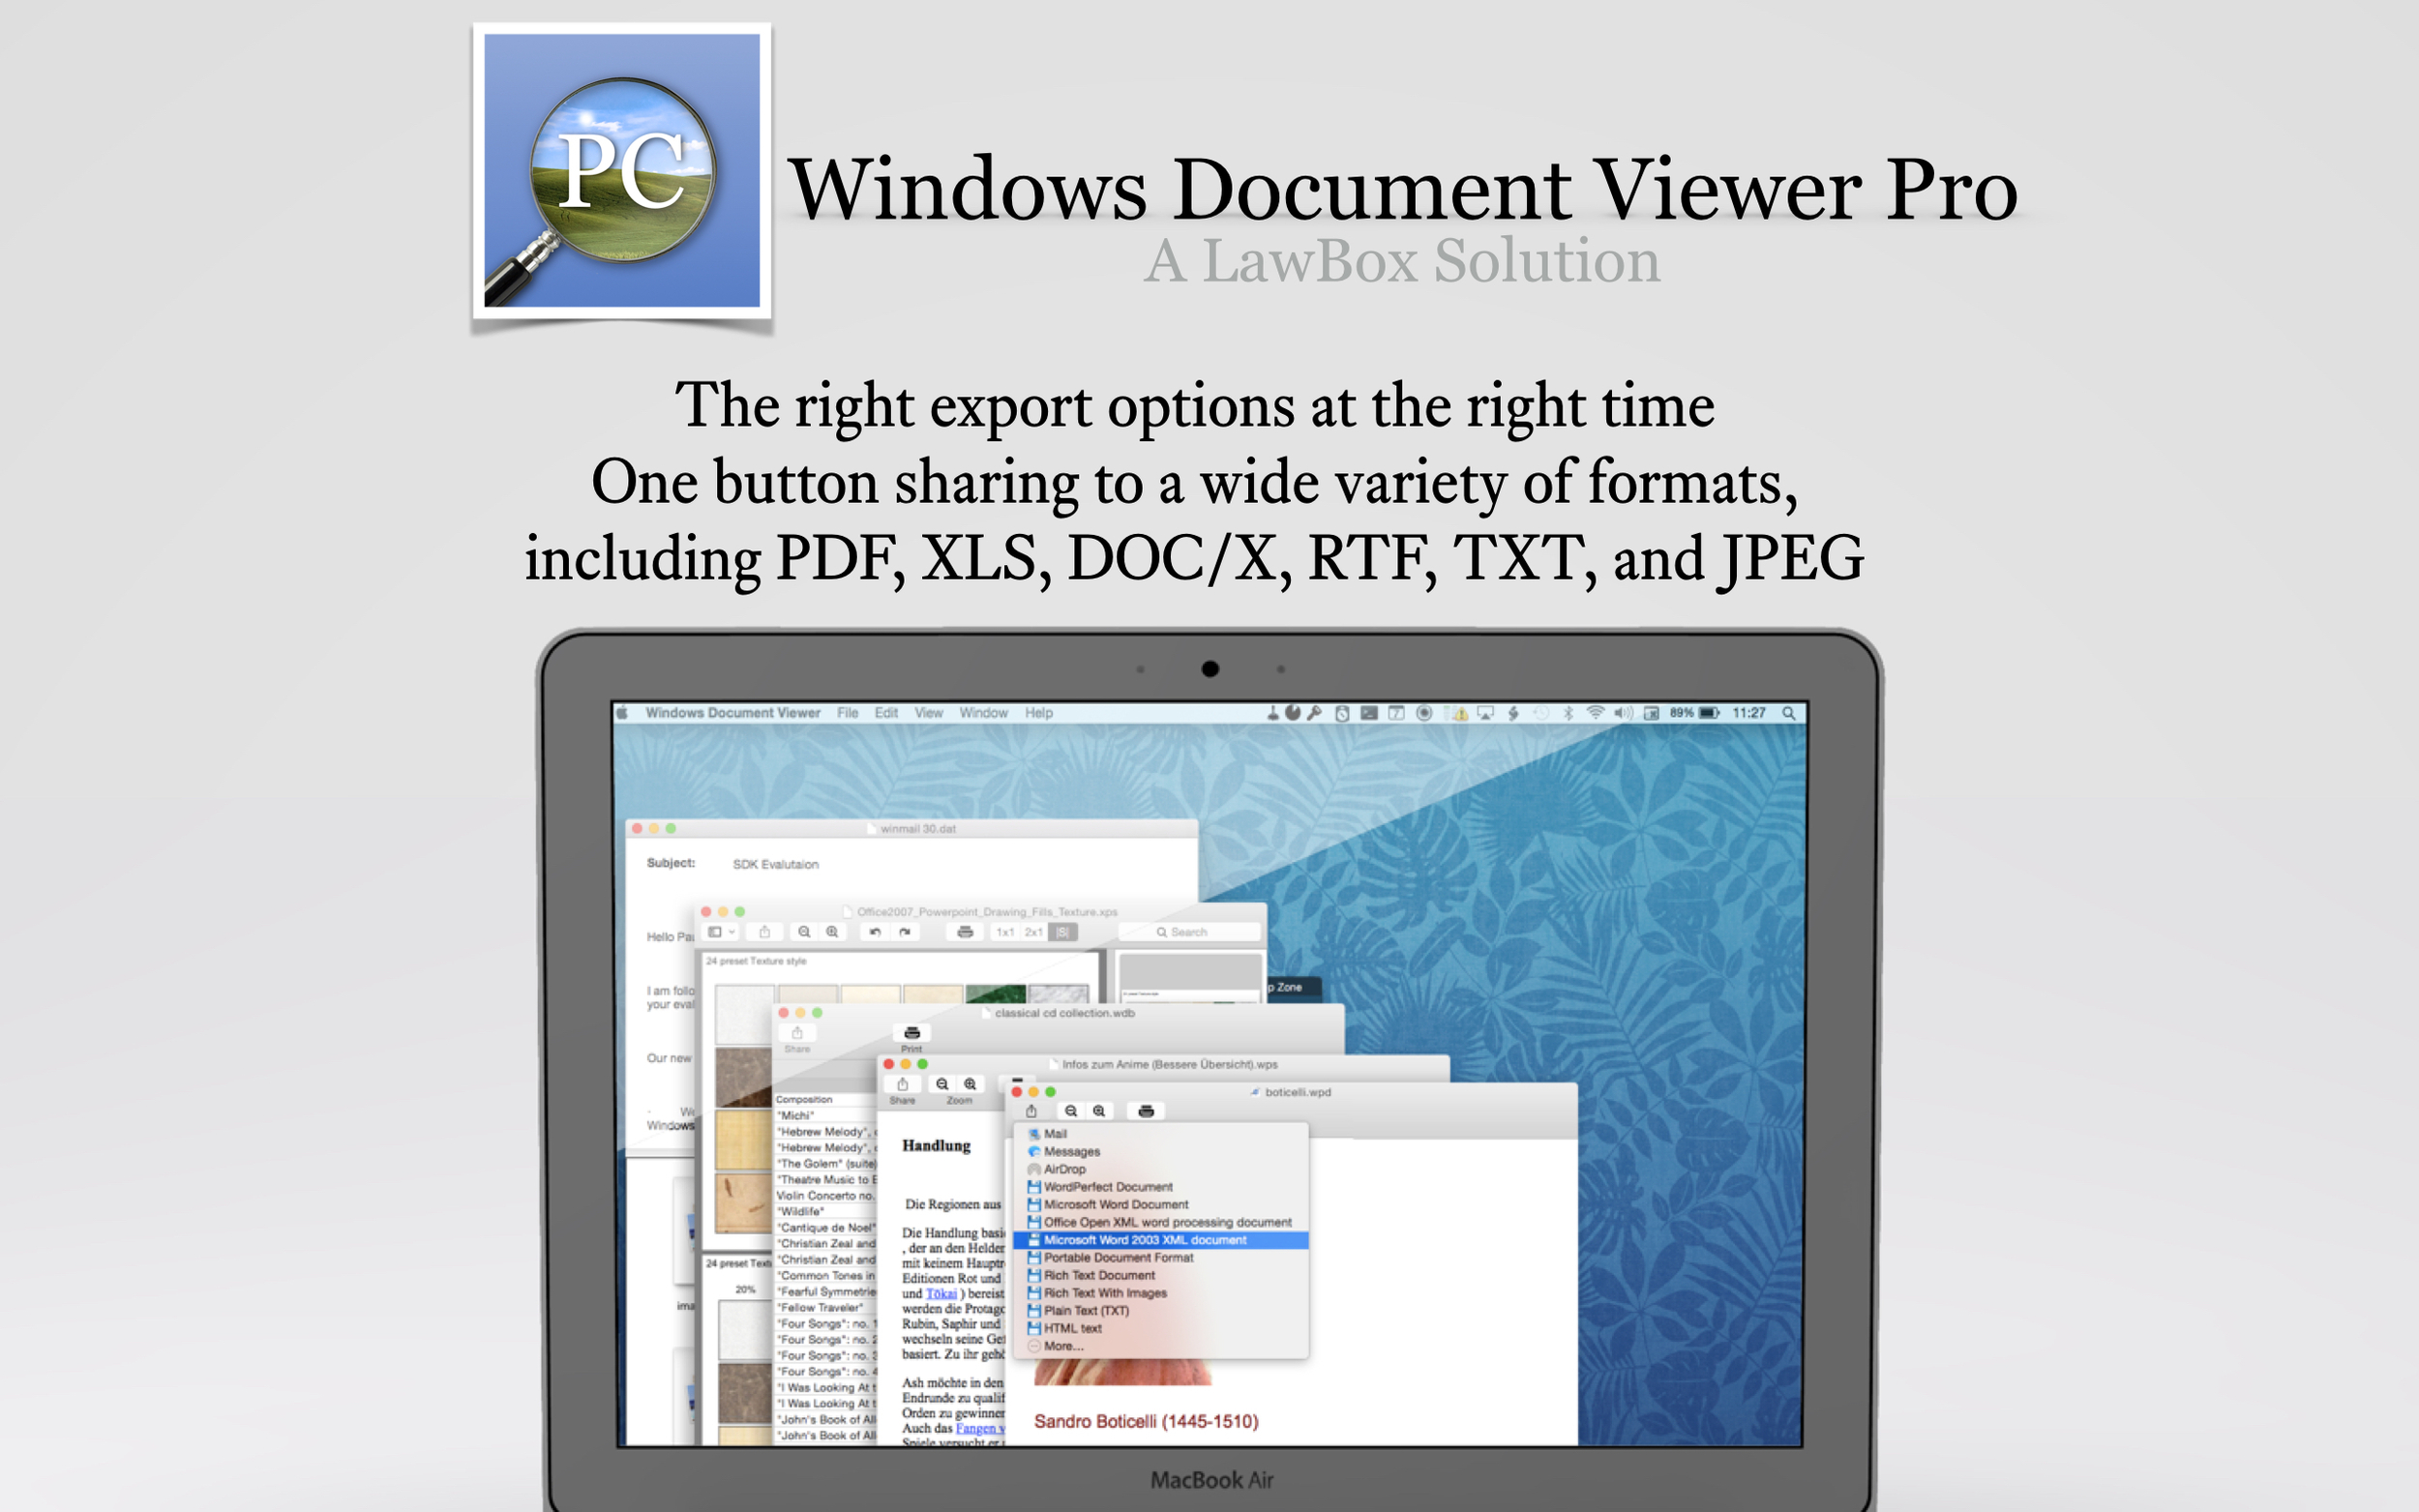This screenshot has width=2419, height=1512.
Task: Click the green marble texture swatch
Action: [x=995, y=994]
